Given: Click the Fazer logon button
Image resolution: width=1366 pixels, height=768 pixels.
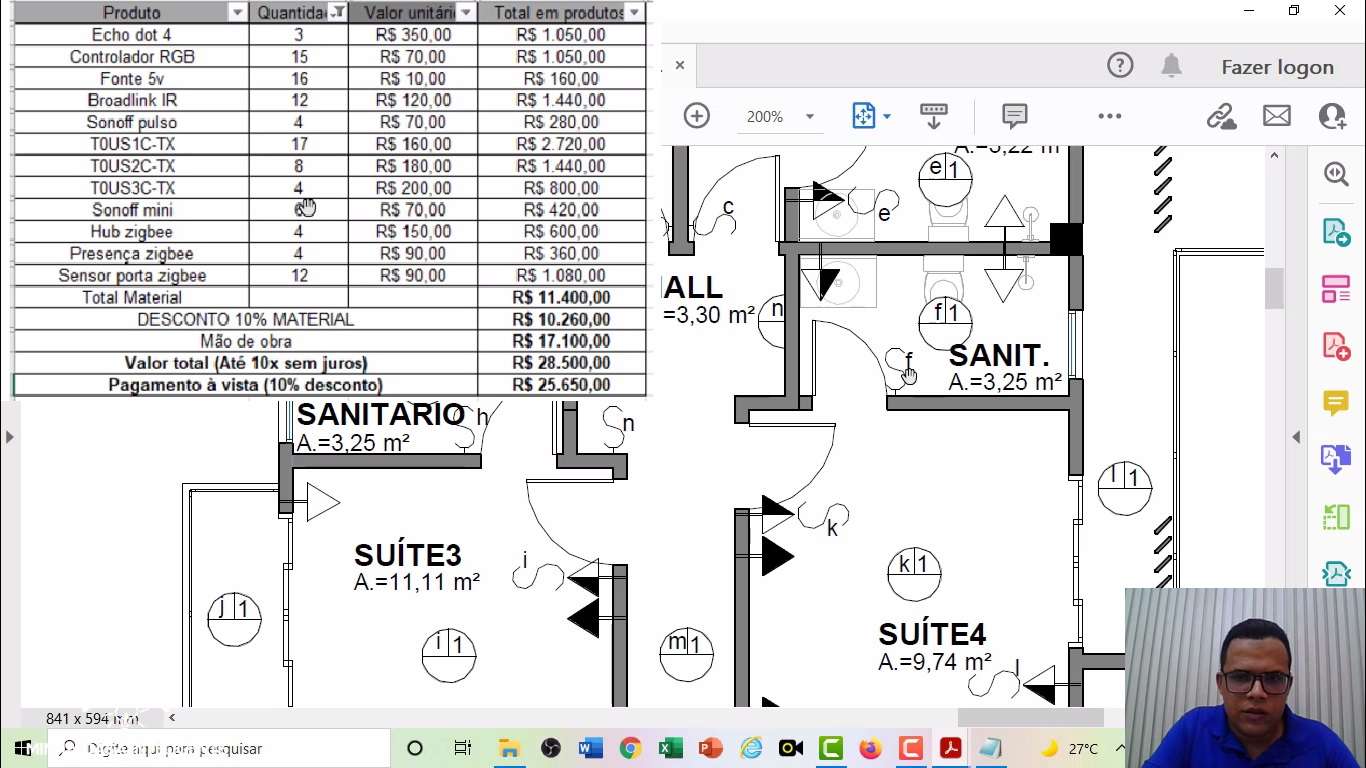Looking at the screenshot, I should pyautogui.click(x=1277, y=67).
